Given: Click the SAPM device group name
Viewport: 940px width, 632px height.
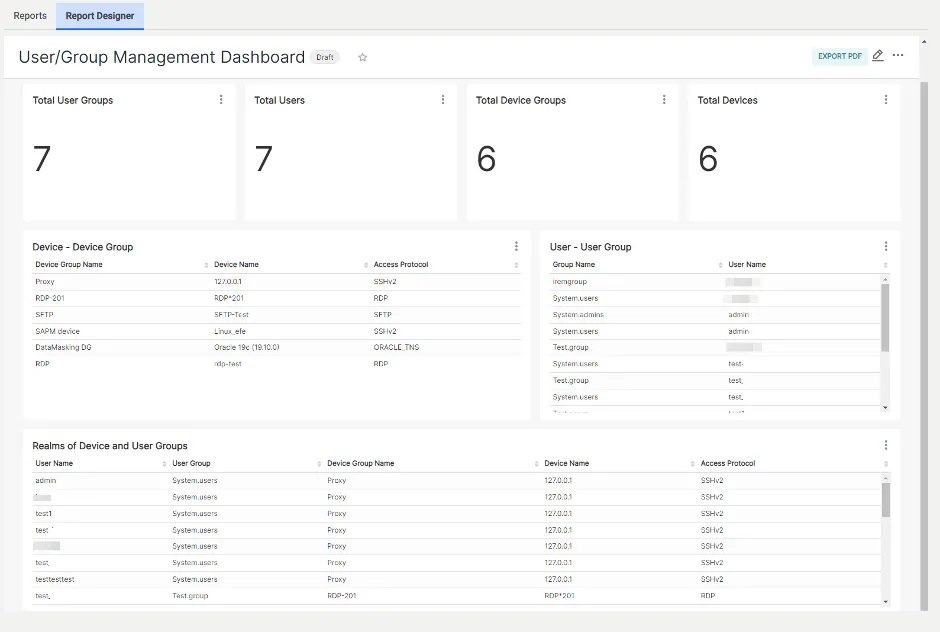Looking at the screenshot, I should tap(58, 331).
